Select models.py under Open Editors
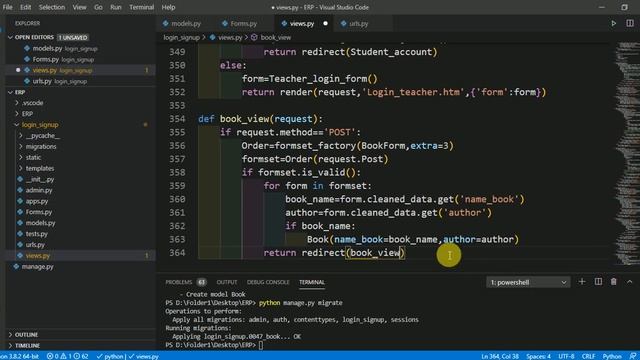The image size is (640, 360). tap(47, 48)
